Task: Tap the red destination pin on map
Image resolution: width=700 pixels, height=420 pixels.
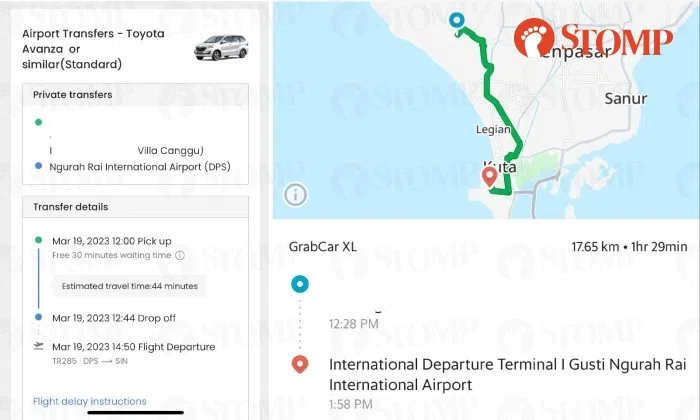Action: coord(490,176)
